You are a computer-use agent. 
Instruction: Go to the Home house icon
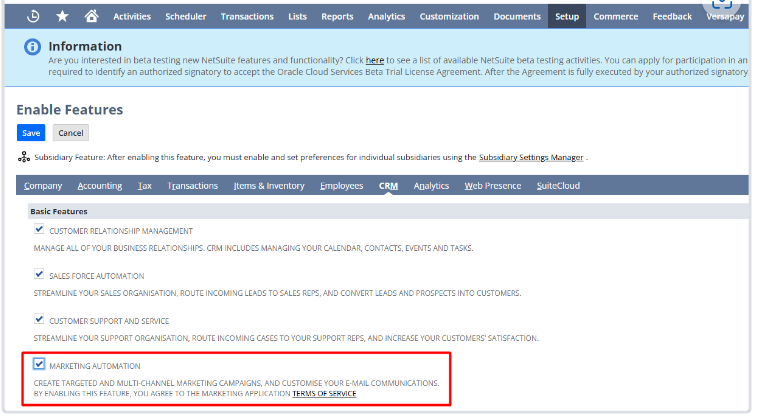tap(92, 16)
